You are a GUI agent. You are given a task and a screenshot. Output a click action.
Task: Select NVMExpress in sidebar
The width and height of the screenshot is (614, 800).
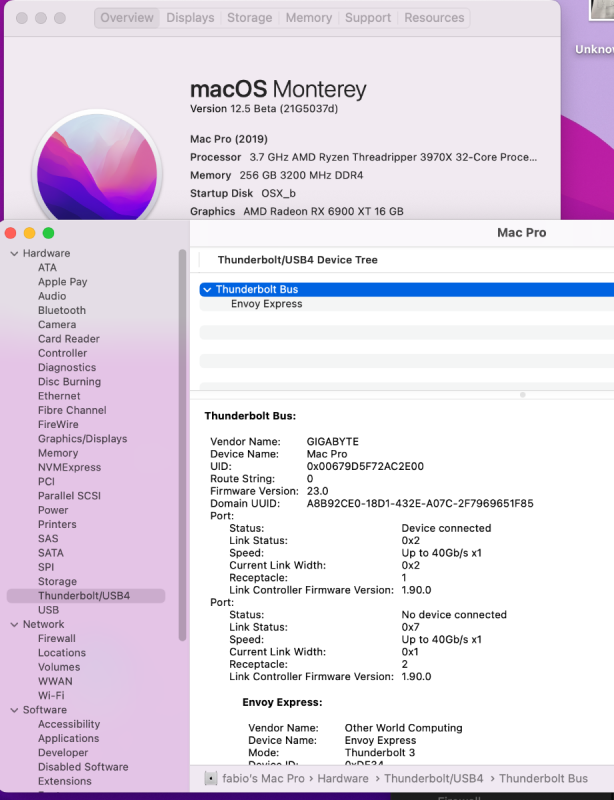click(x=69, y=467)
